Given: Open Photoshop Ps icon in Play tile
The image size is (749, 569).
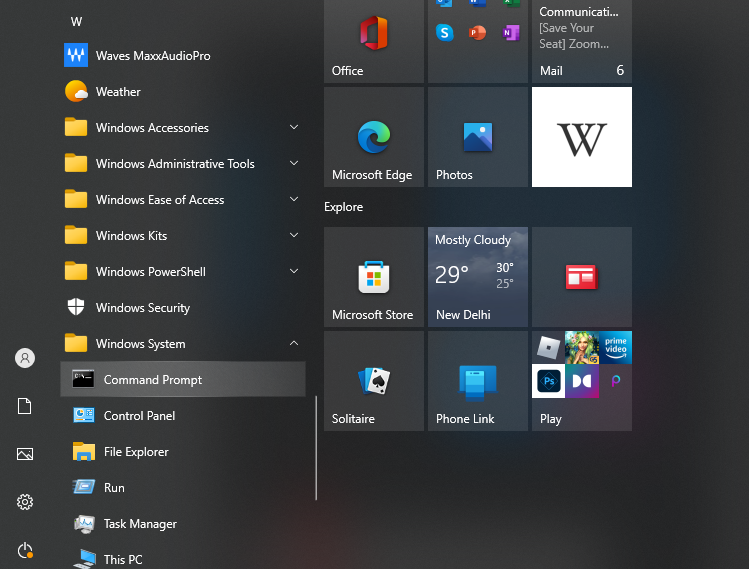Looking at the screenshot, I should click(x=548, y=381).
